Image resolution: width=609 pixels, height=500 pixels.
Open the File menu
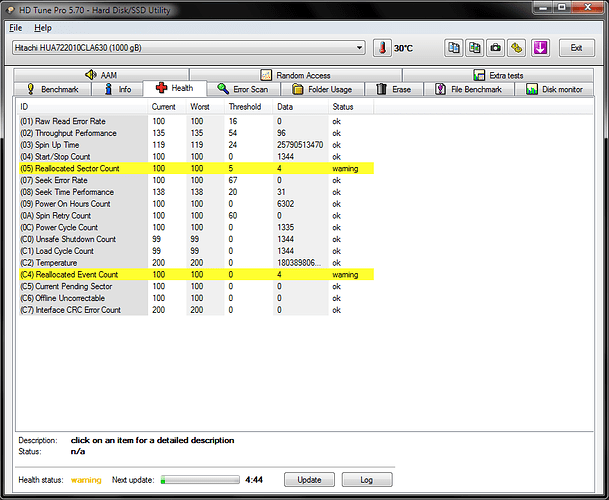16,28
